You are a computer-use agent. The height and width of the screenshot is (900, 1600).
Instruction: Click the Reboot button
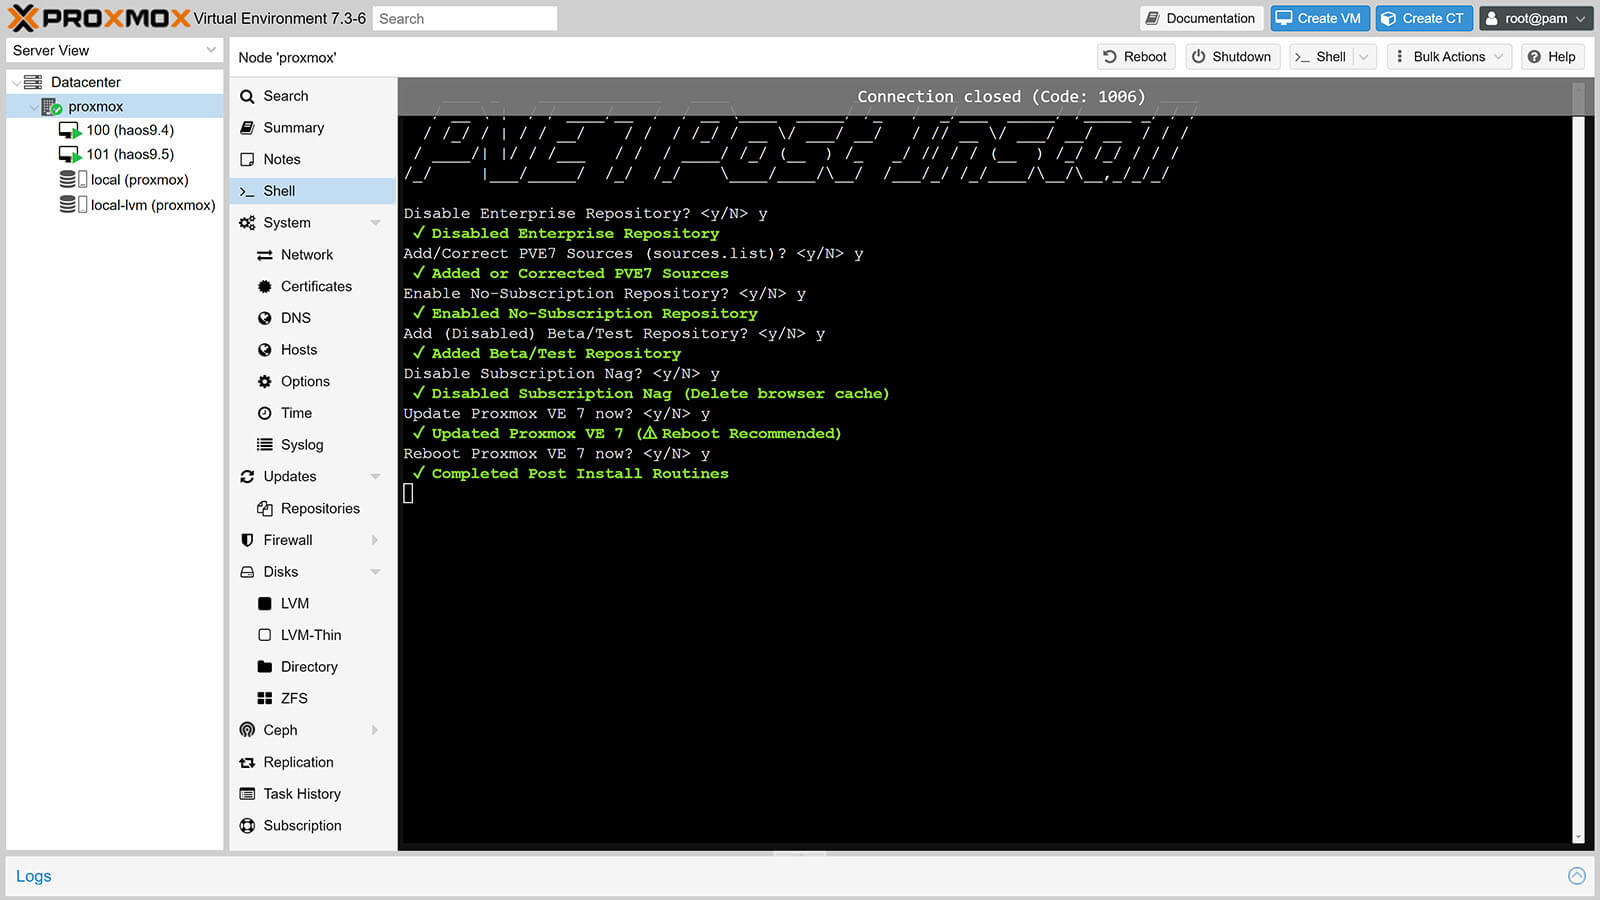(1136, 57)
